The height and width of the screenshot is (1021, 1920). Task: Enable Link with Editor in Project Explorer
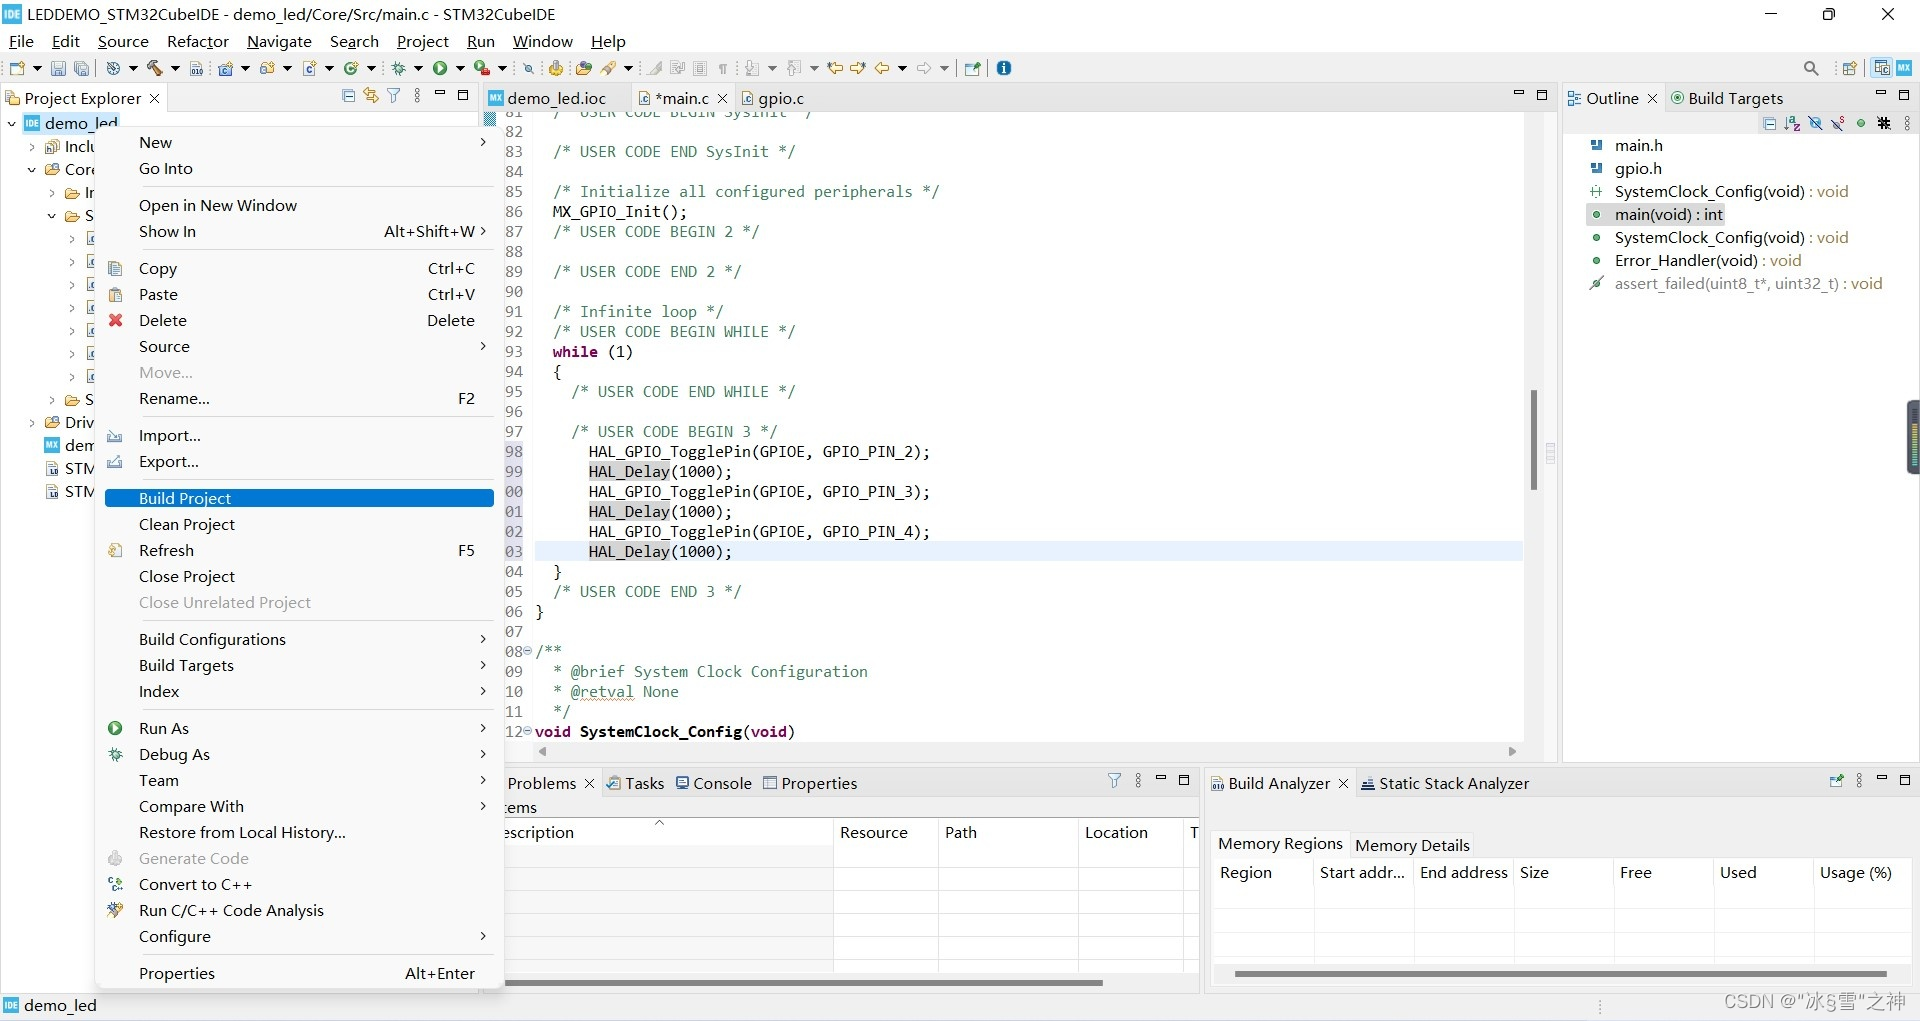click(371, 95)
